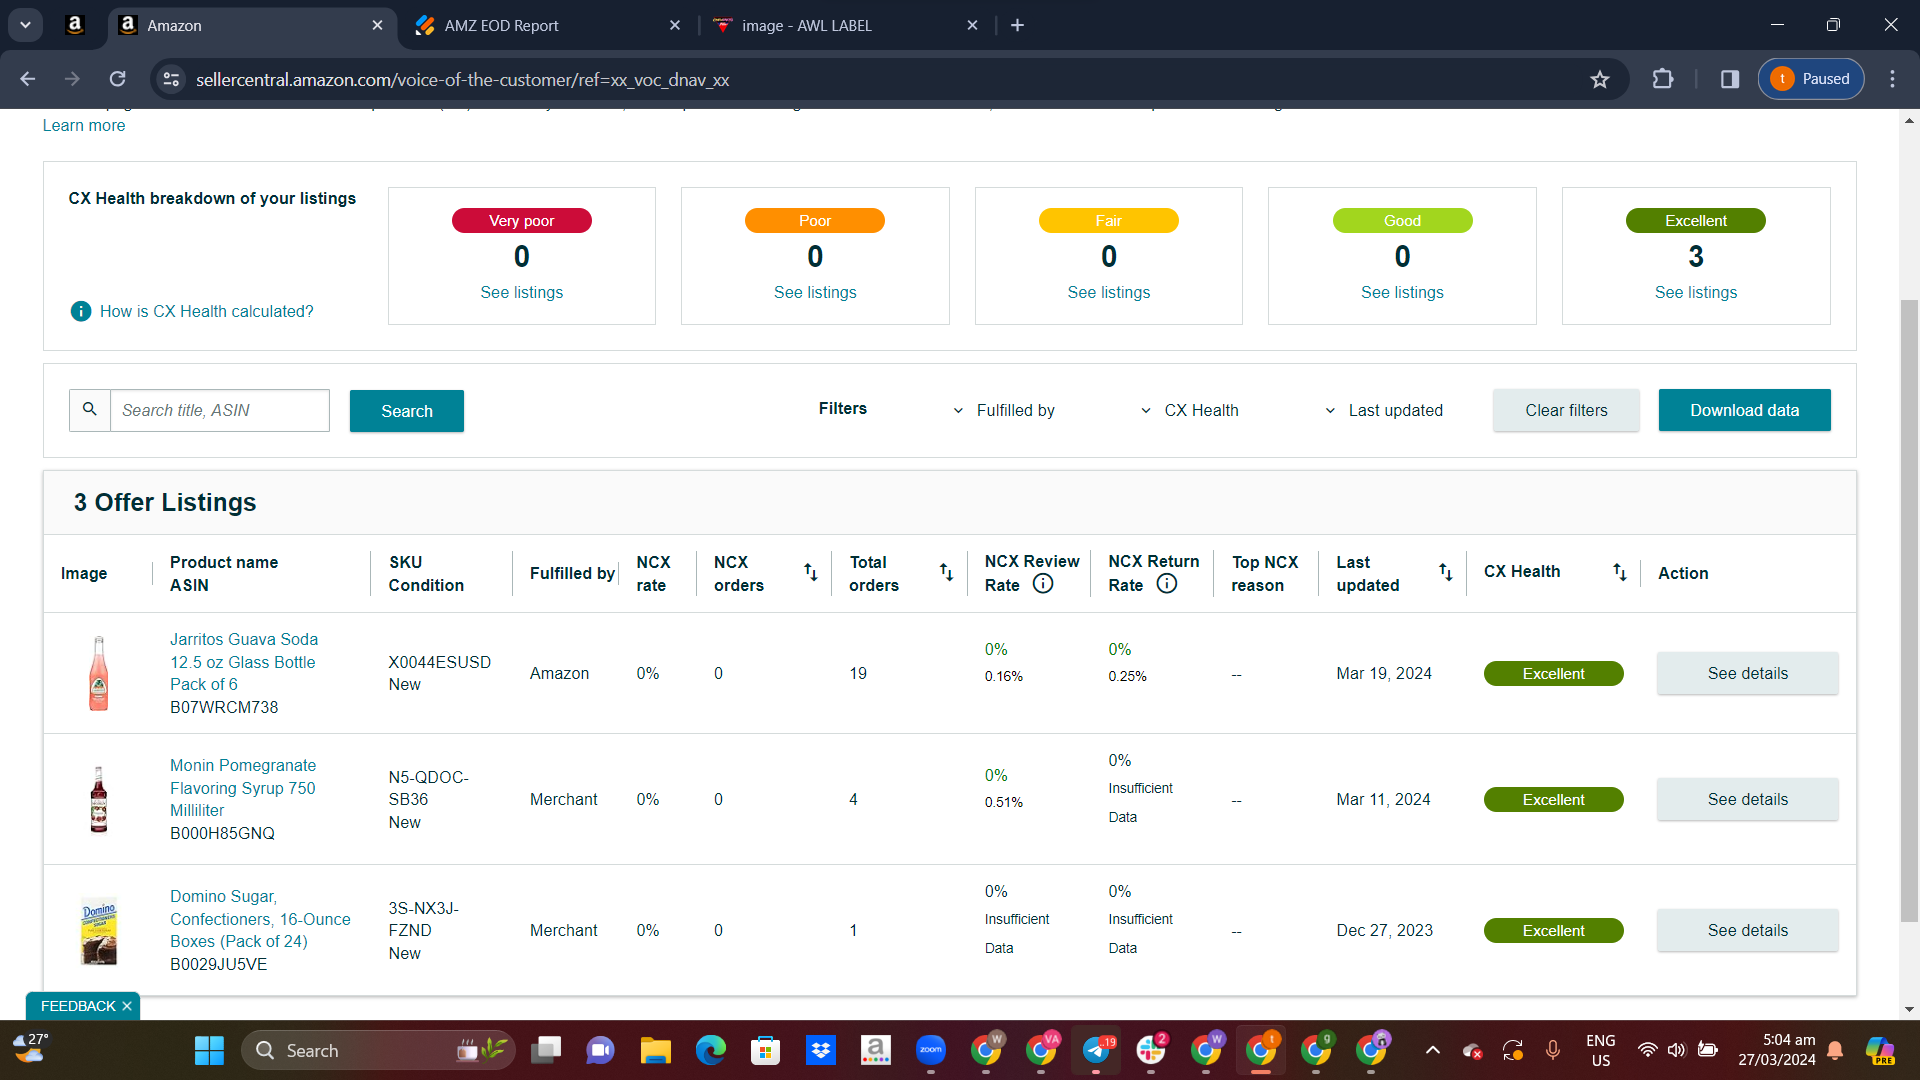Image resolution: width=1920 pixels, height=1080 pixels.
Task: Open Telegram from the taskbar
Action: point(1097,1050)
